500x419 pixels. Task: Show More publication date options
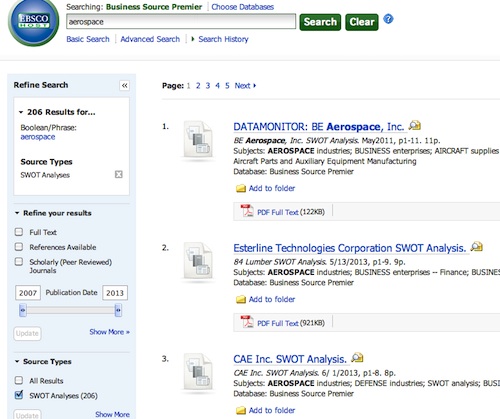109,332
